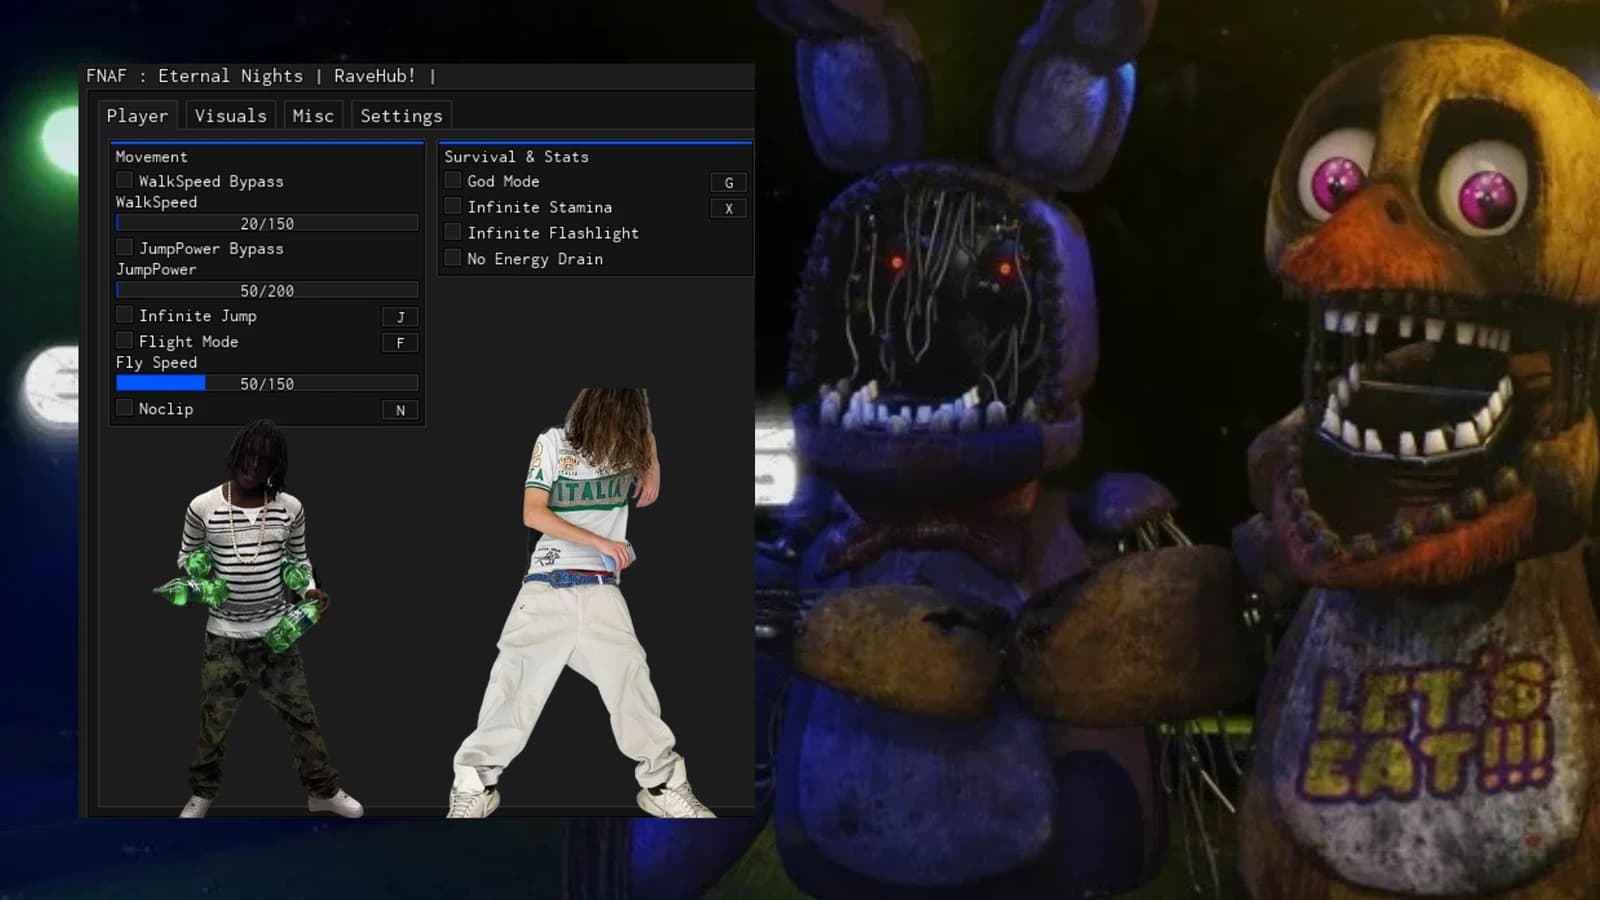Enable Infinite Stamina checkbox

pyautogui.click(x=453, y=206)
